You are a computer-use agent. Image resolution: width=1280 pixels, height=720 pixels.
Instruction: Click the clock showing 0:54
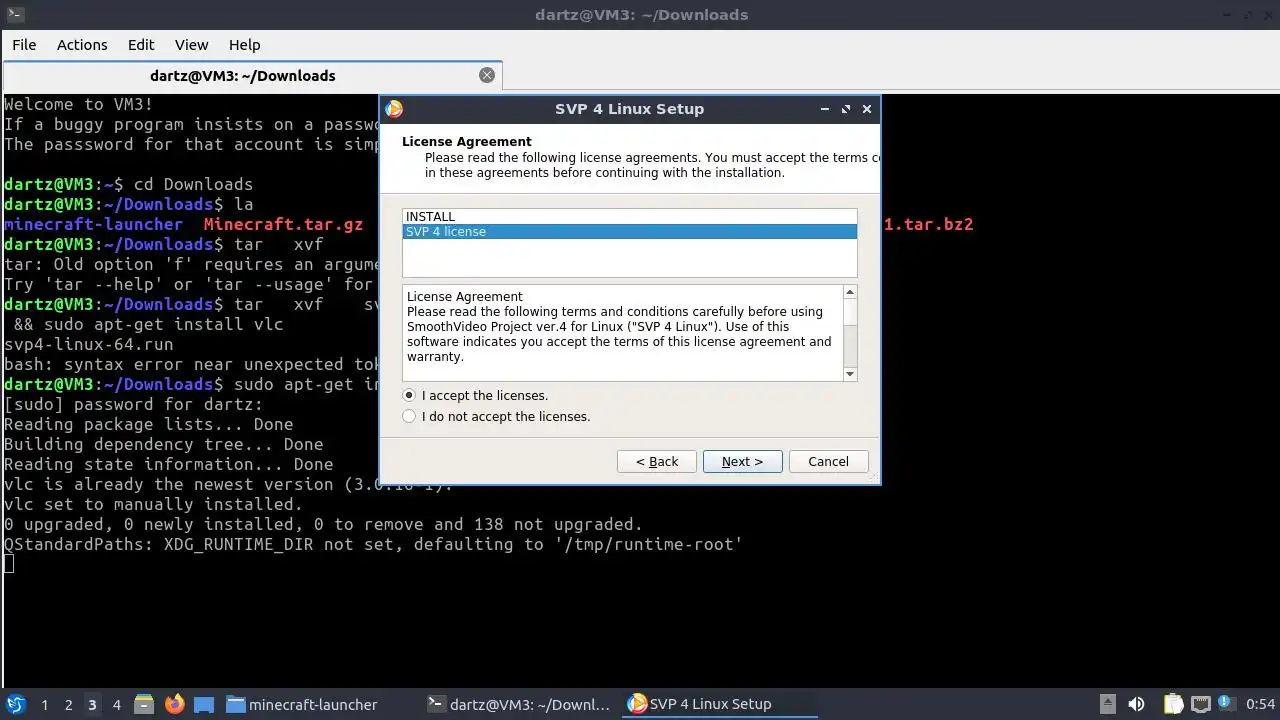pyautogui.click(x=1260, y=704)
